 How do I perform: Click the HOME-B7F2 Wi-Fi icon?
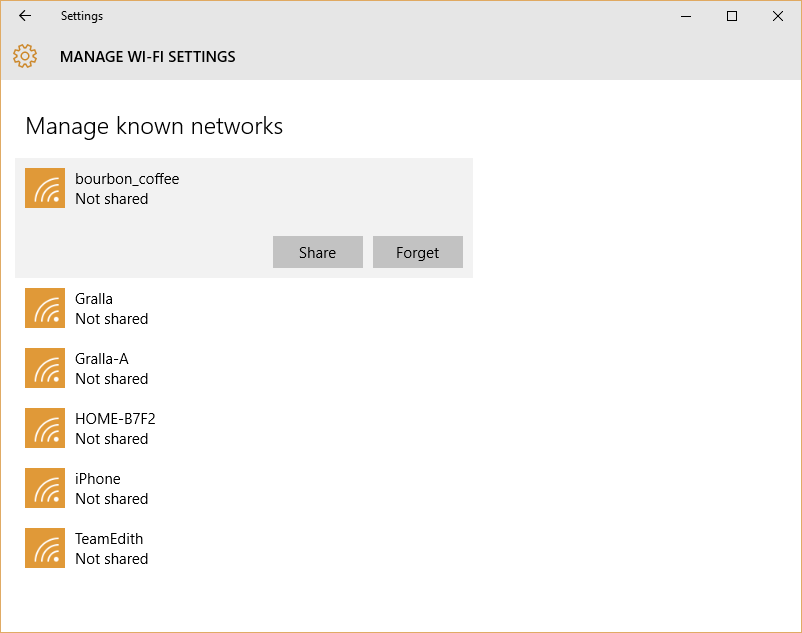tap(45, 428)
